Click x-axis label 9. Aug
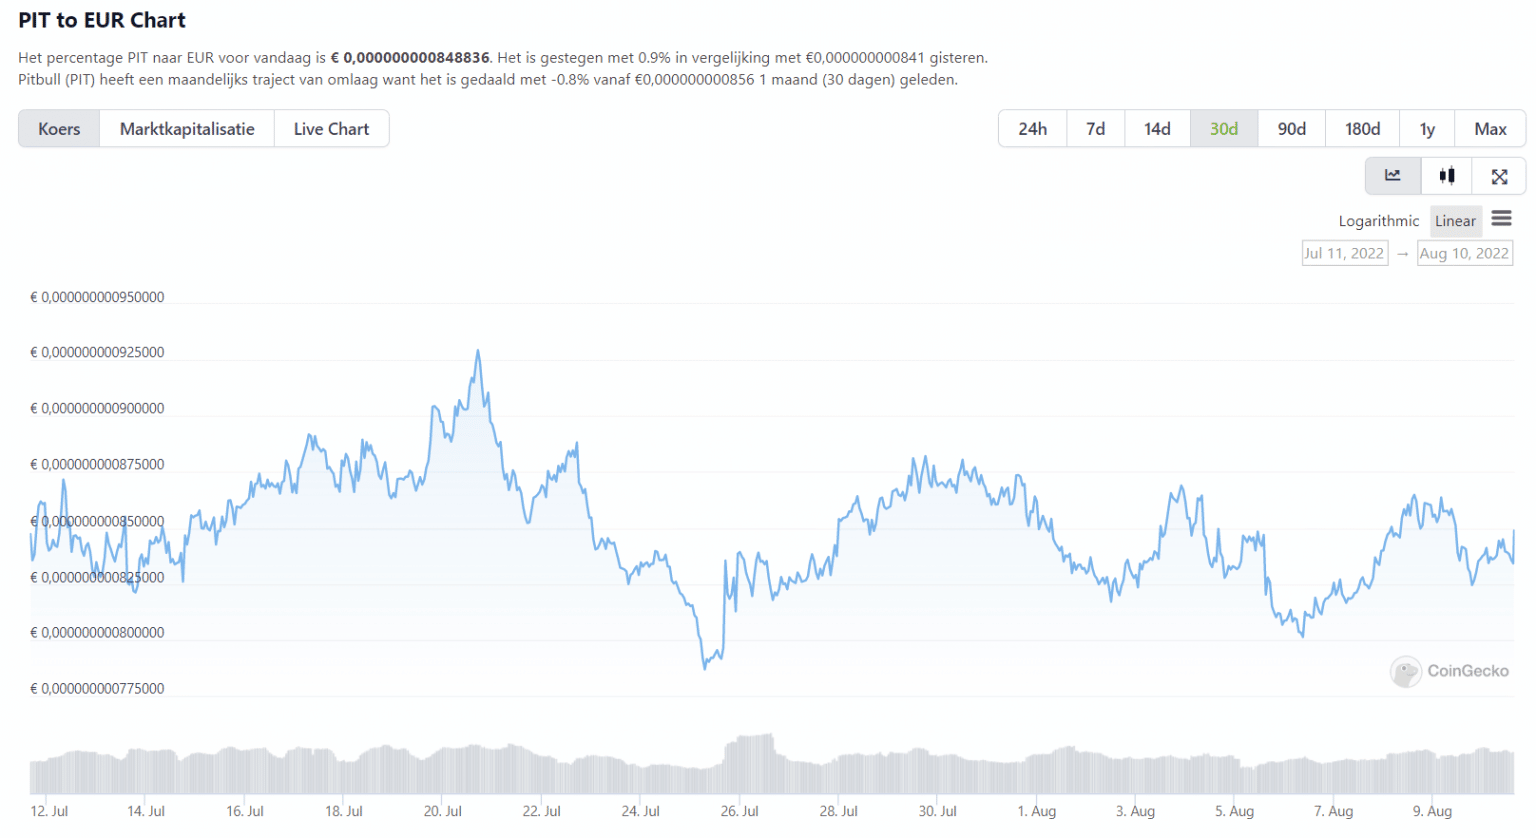 click(x=1433, y=811)
